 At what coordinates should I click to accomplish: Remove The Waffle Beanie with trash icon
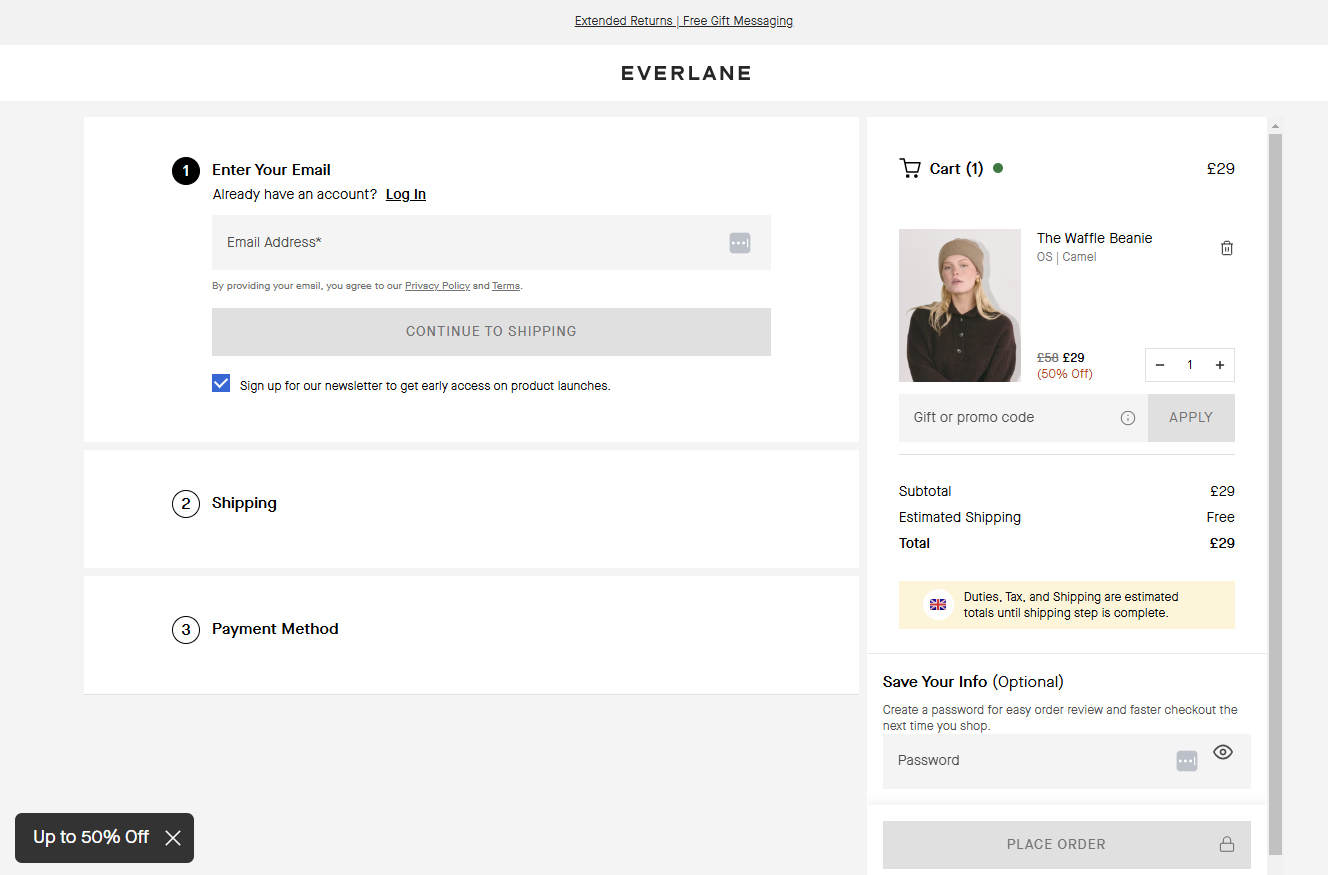pyautogui.click(x=1227, y=248)
